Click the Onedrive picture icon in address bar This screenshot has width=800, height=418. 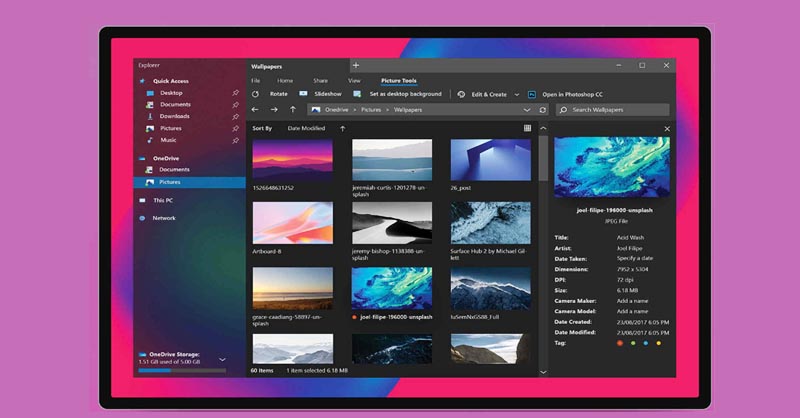316,110
